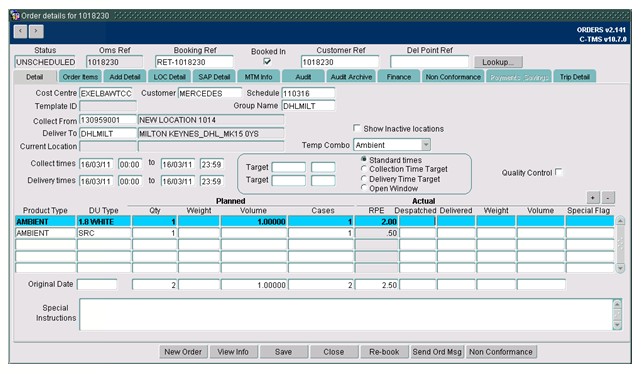Select Delivery Time Target option
This screenshot has width=637, height=372.
click(364, 179)
